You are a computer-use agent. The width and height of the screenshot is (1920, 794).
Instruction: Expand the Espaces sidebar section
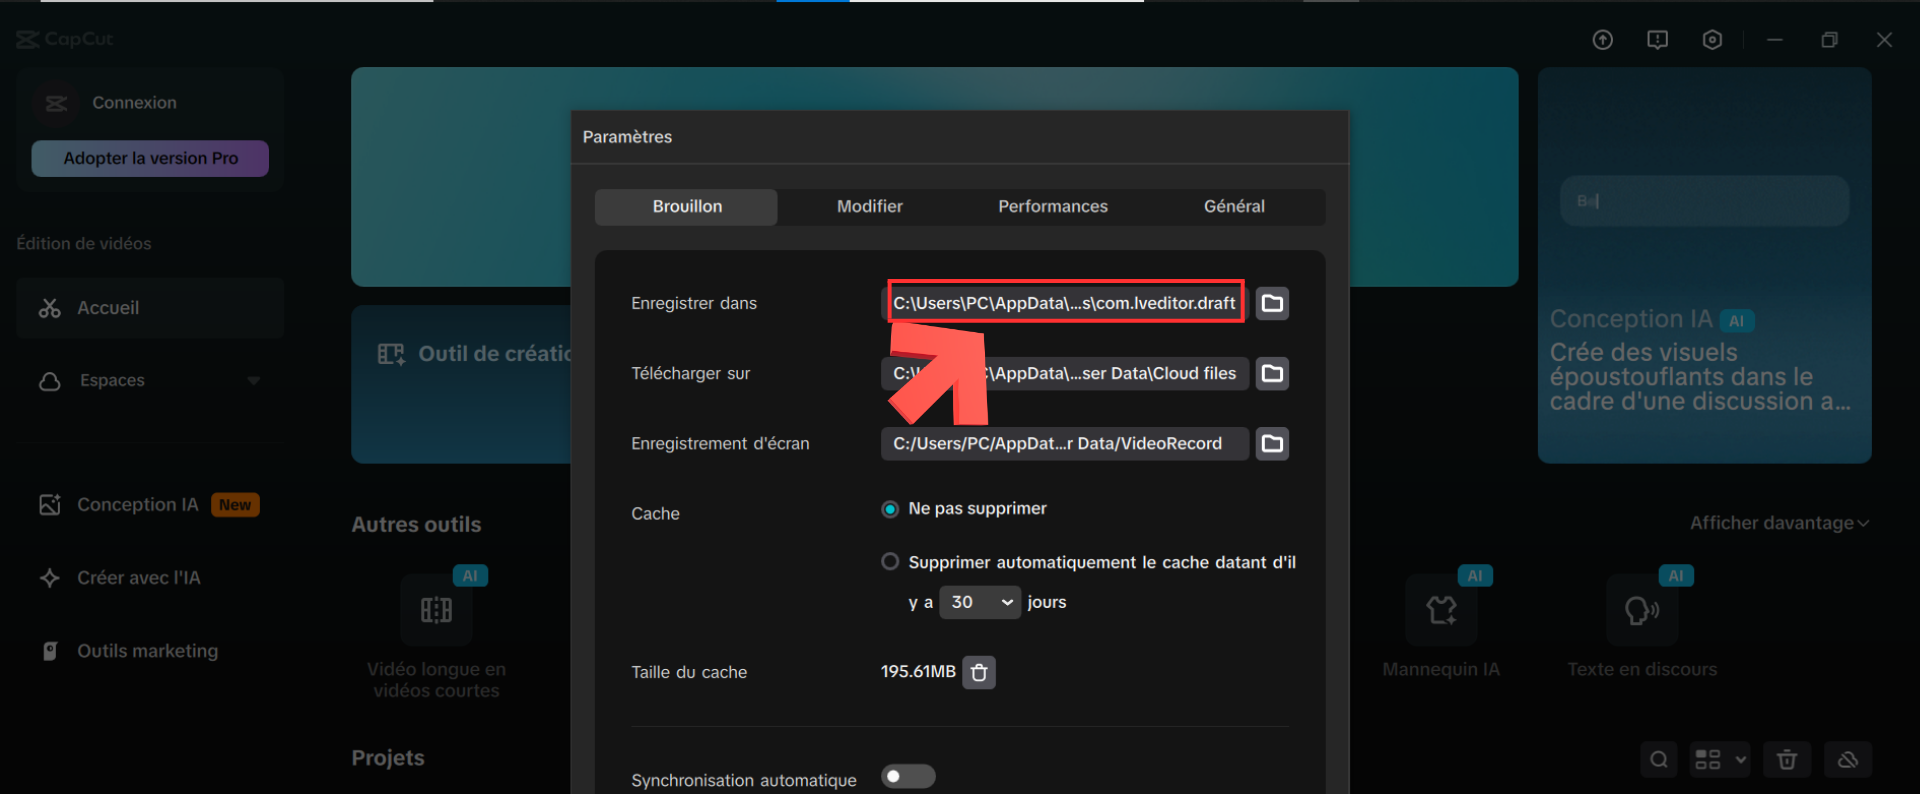click(x=253, y=381)
